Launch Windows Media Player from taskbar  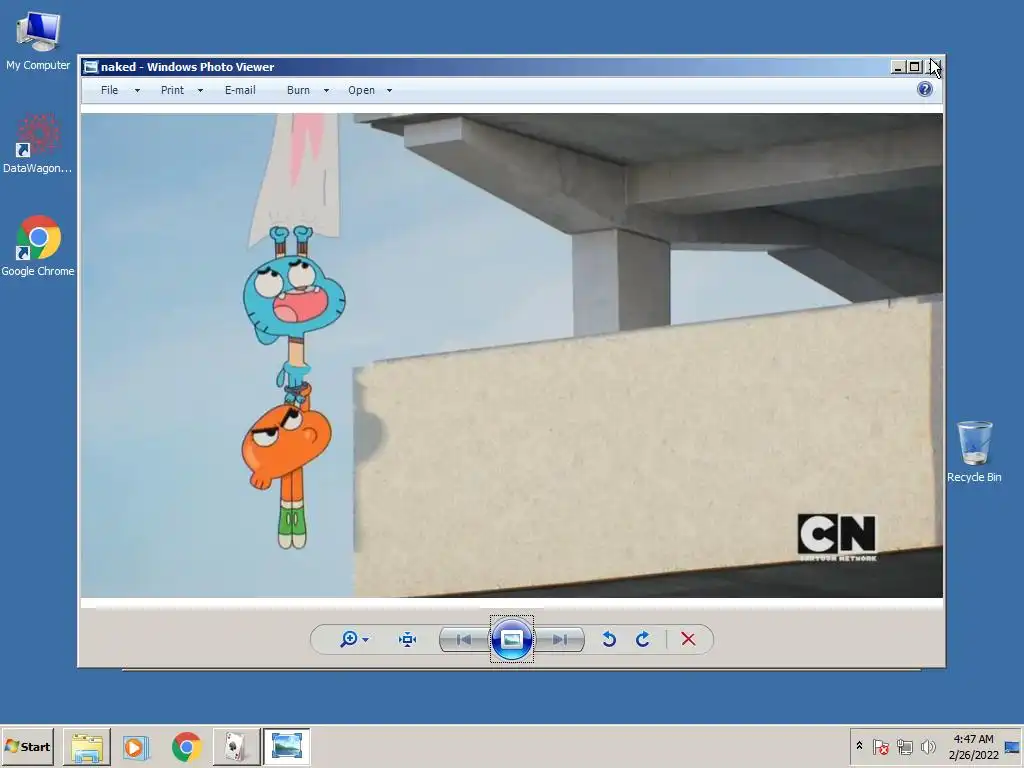coord(136,746)
